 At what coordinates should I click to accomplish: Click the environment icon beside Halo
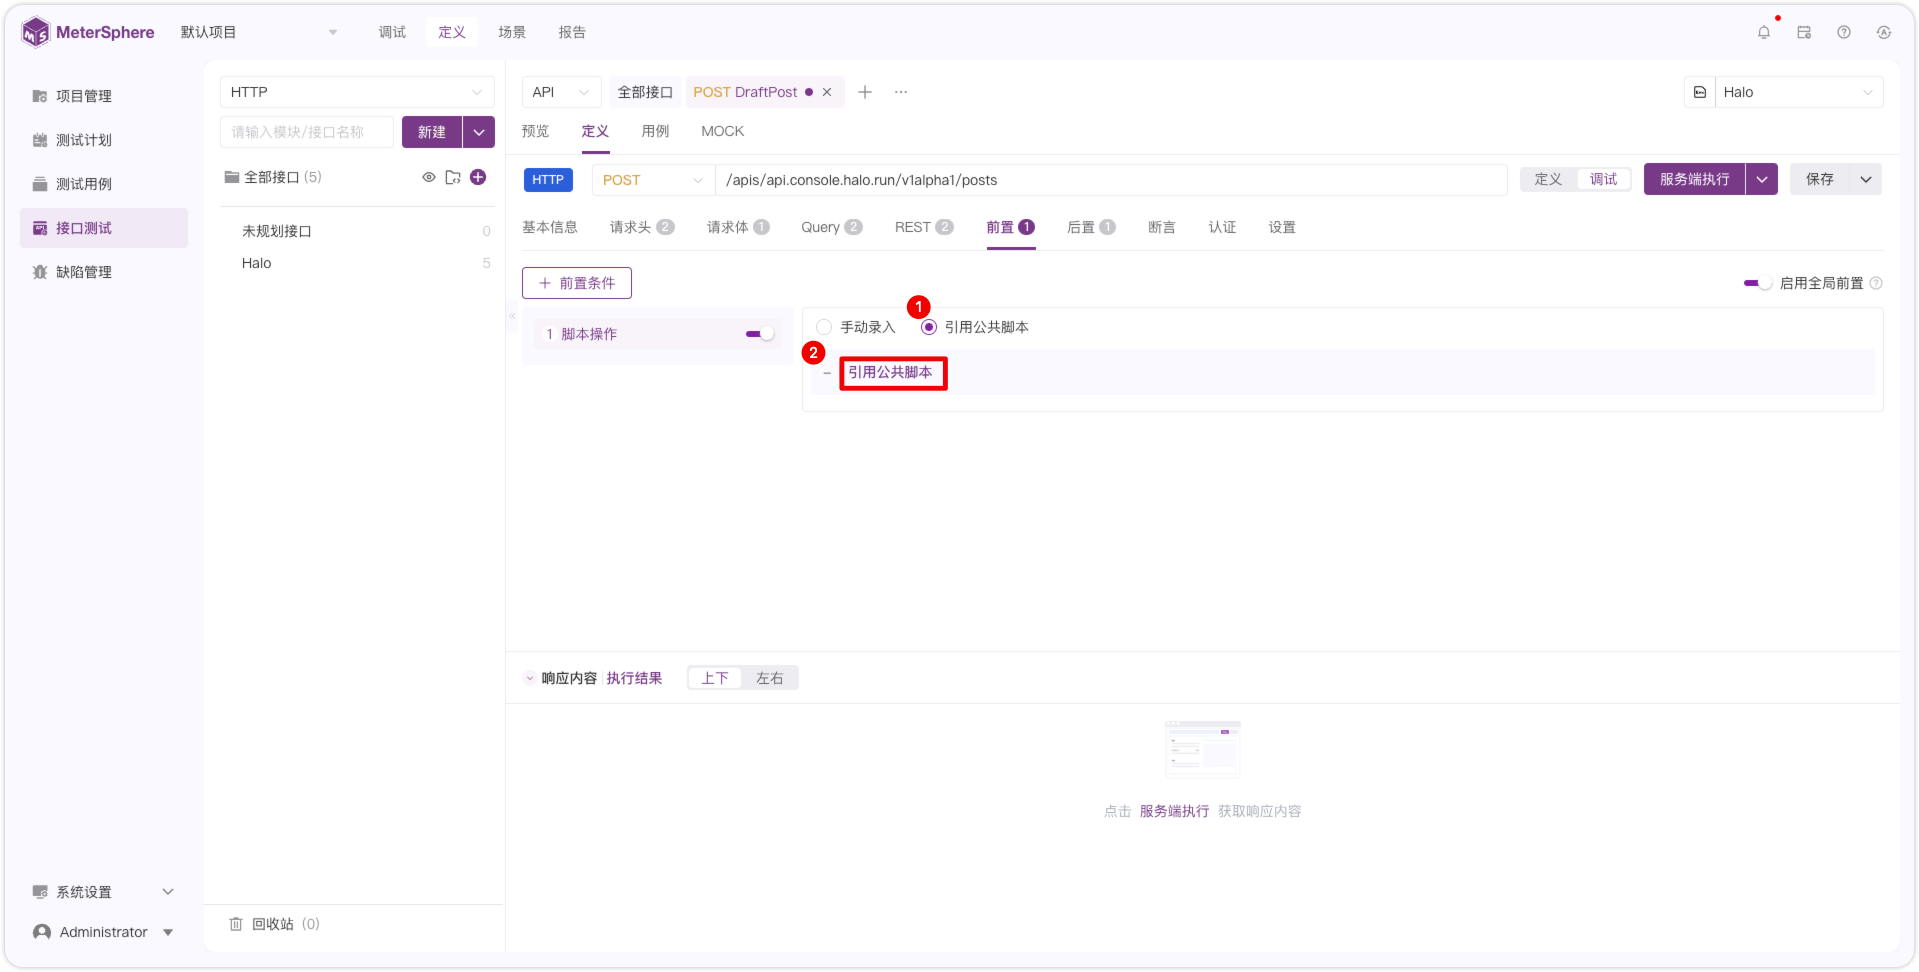1700,92
